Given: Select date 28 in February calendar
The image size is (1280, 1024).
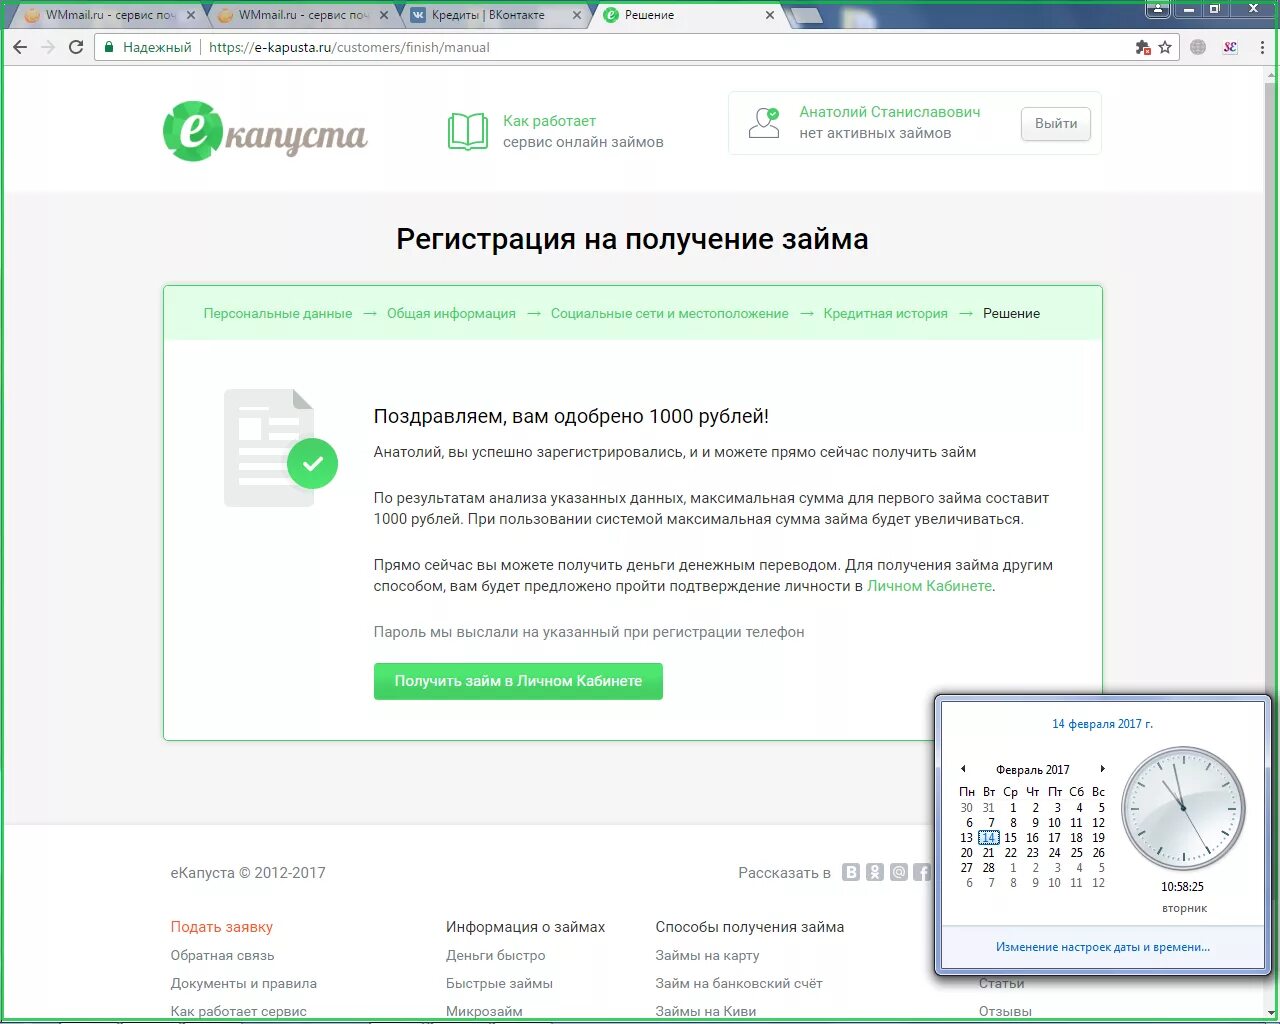Looking at the screenshot, I should point(988,868).
